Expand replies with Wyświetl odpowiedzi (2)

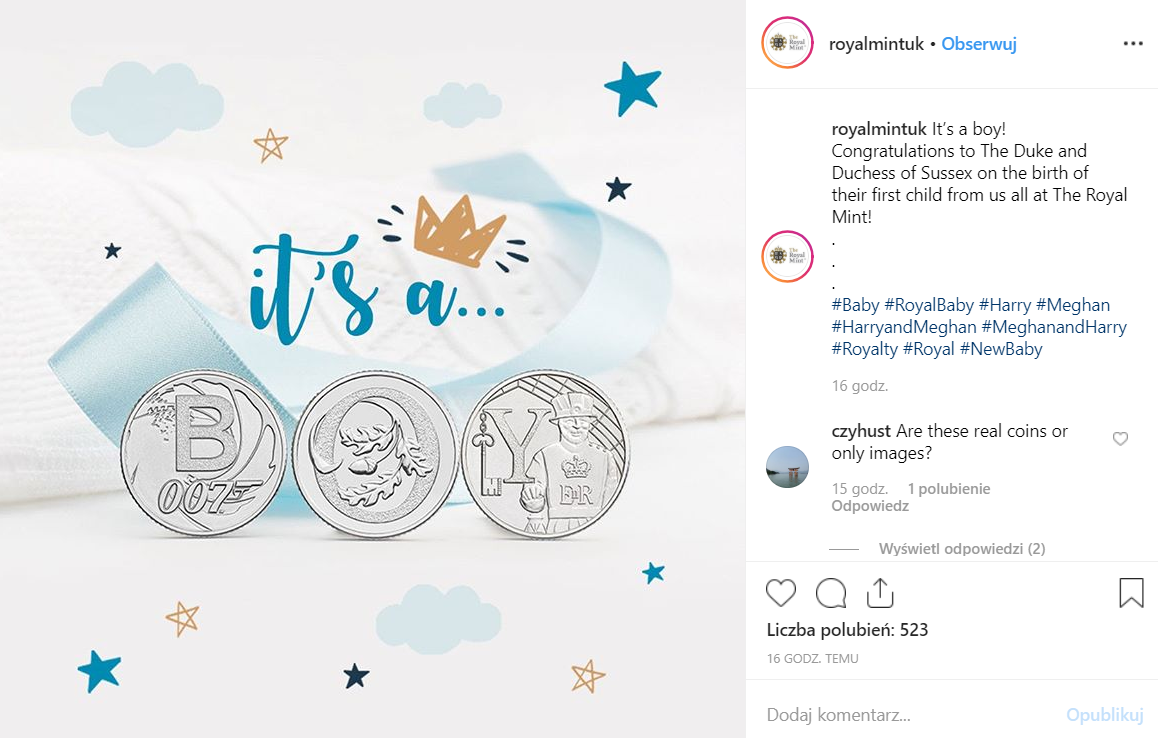coord(962,548)
